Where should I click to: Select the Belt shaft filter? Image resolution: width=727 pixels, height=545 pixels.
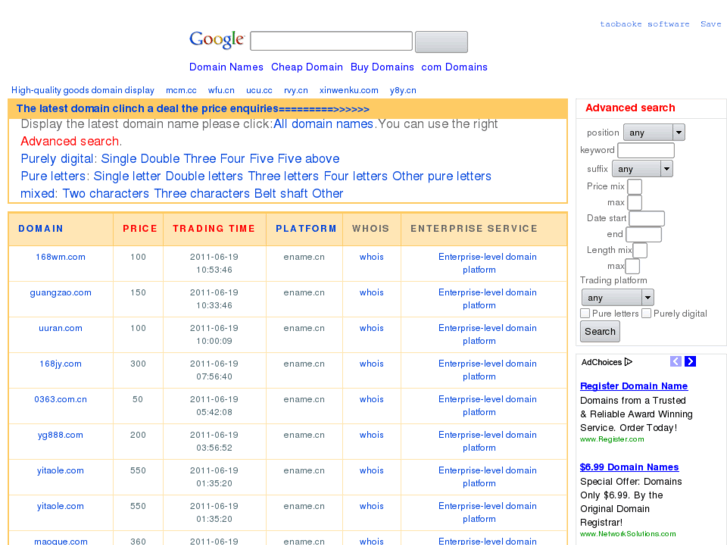click(x=281, y=193)
